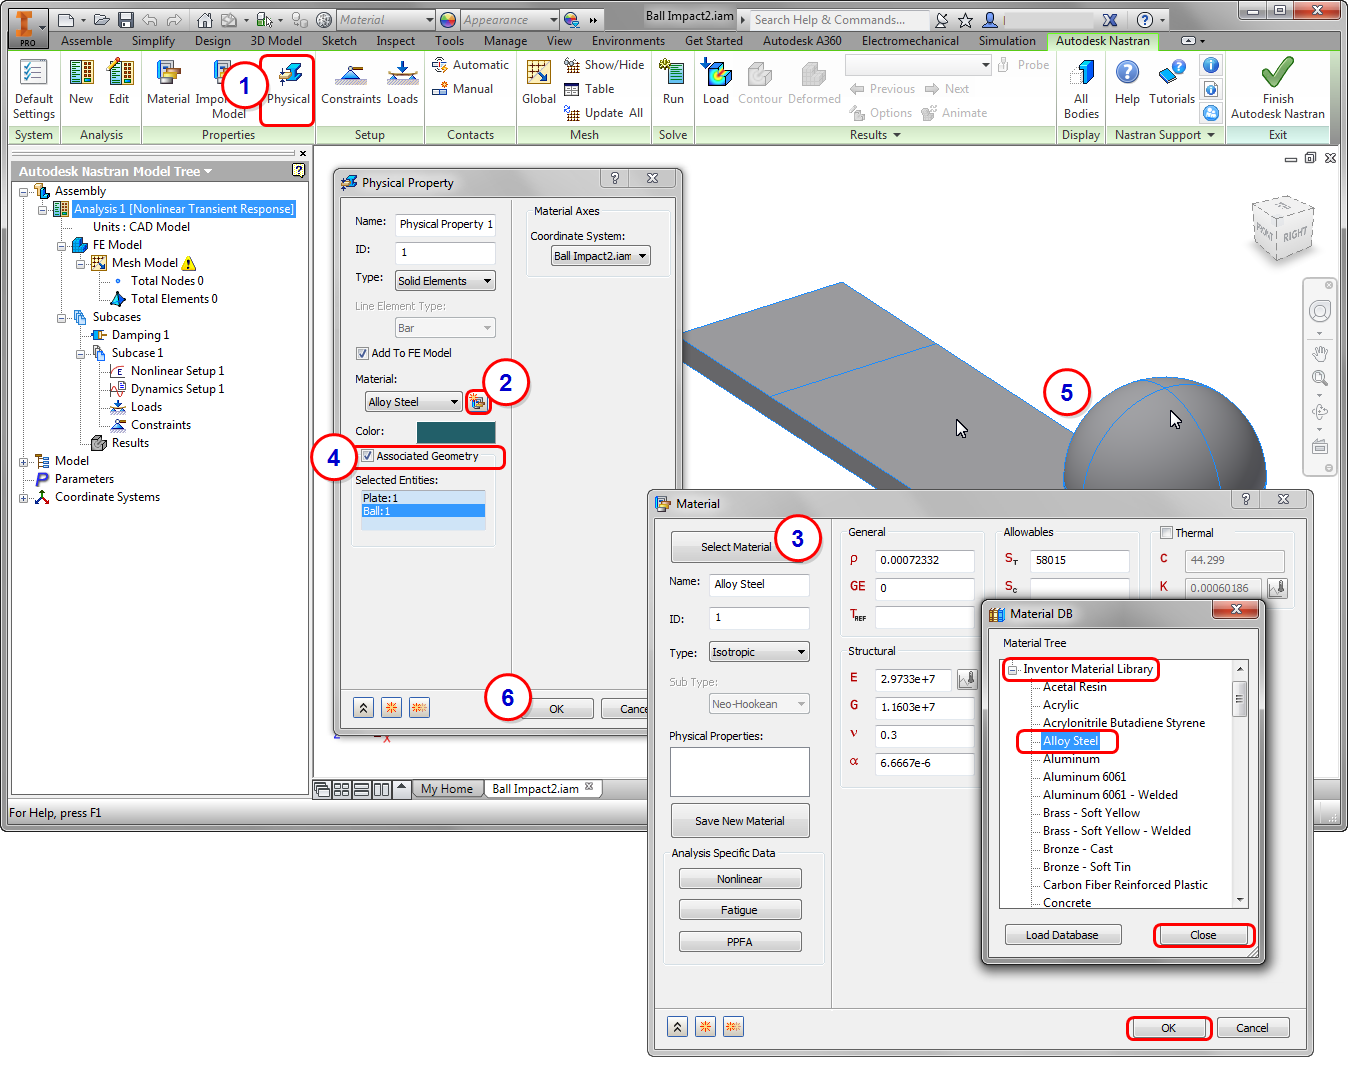The height and width of the screenshot is (1067, 1348).
Task: Switch to the Assemble ribbon tab
Action: (87, 41)
